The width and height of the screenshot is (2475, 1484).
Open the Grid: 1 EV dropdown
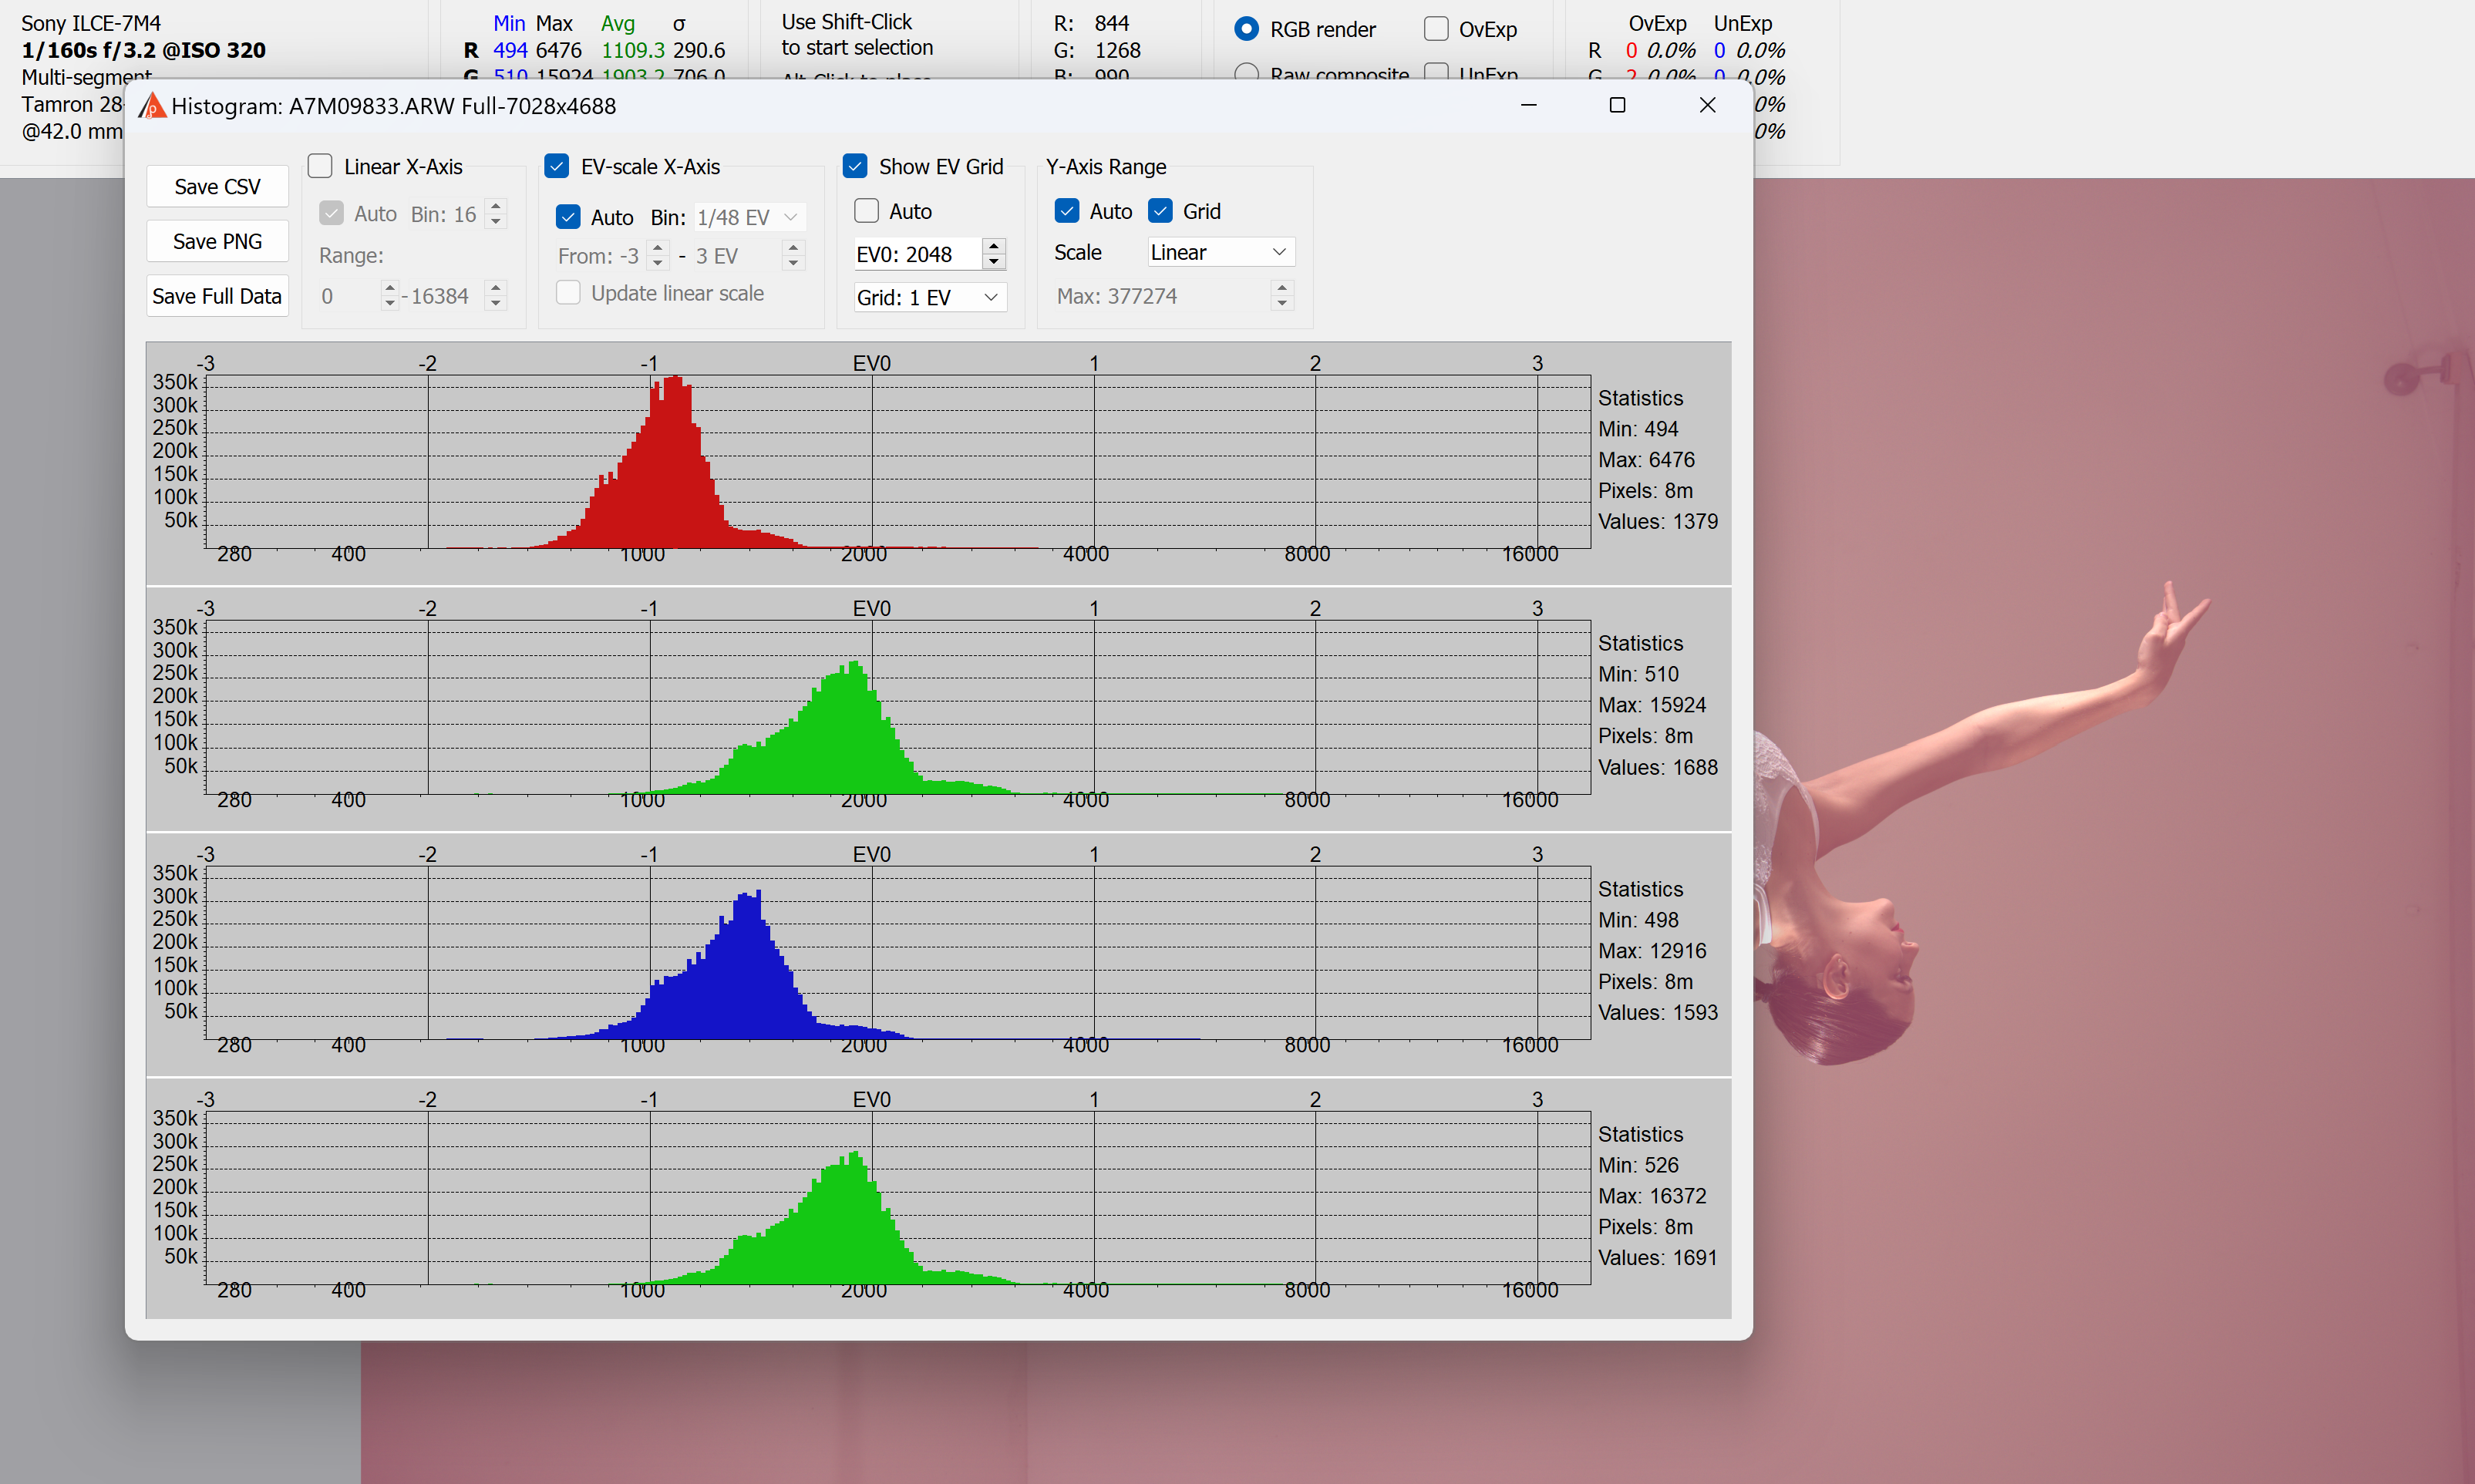tap(929, 297)
